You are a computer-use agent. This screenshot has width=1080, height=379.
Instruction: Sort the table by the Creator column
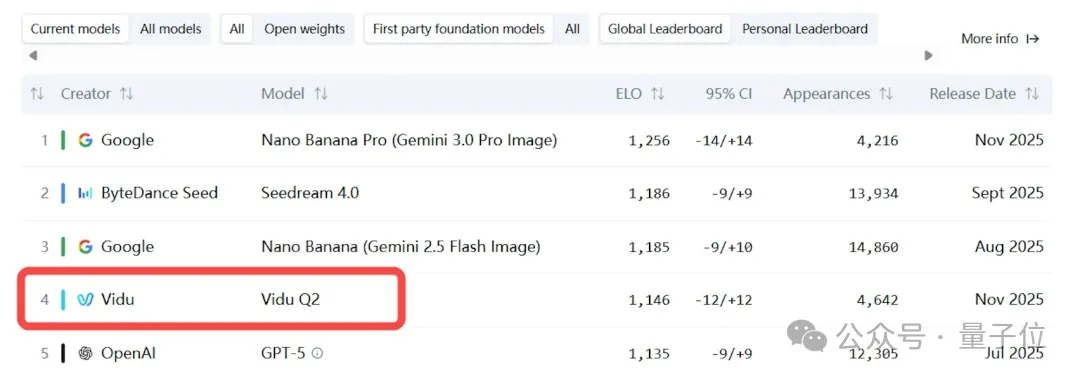pos(127,94)
